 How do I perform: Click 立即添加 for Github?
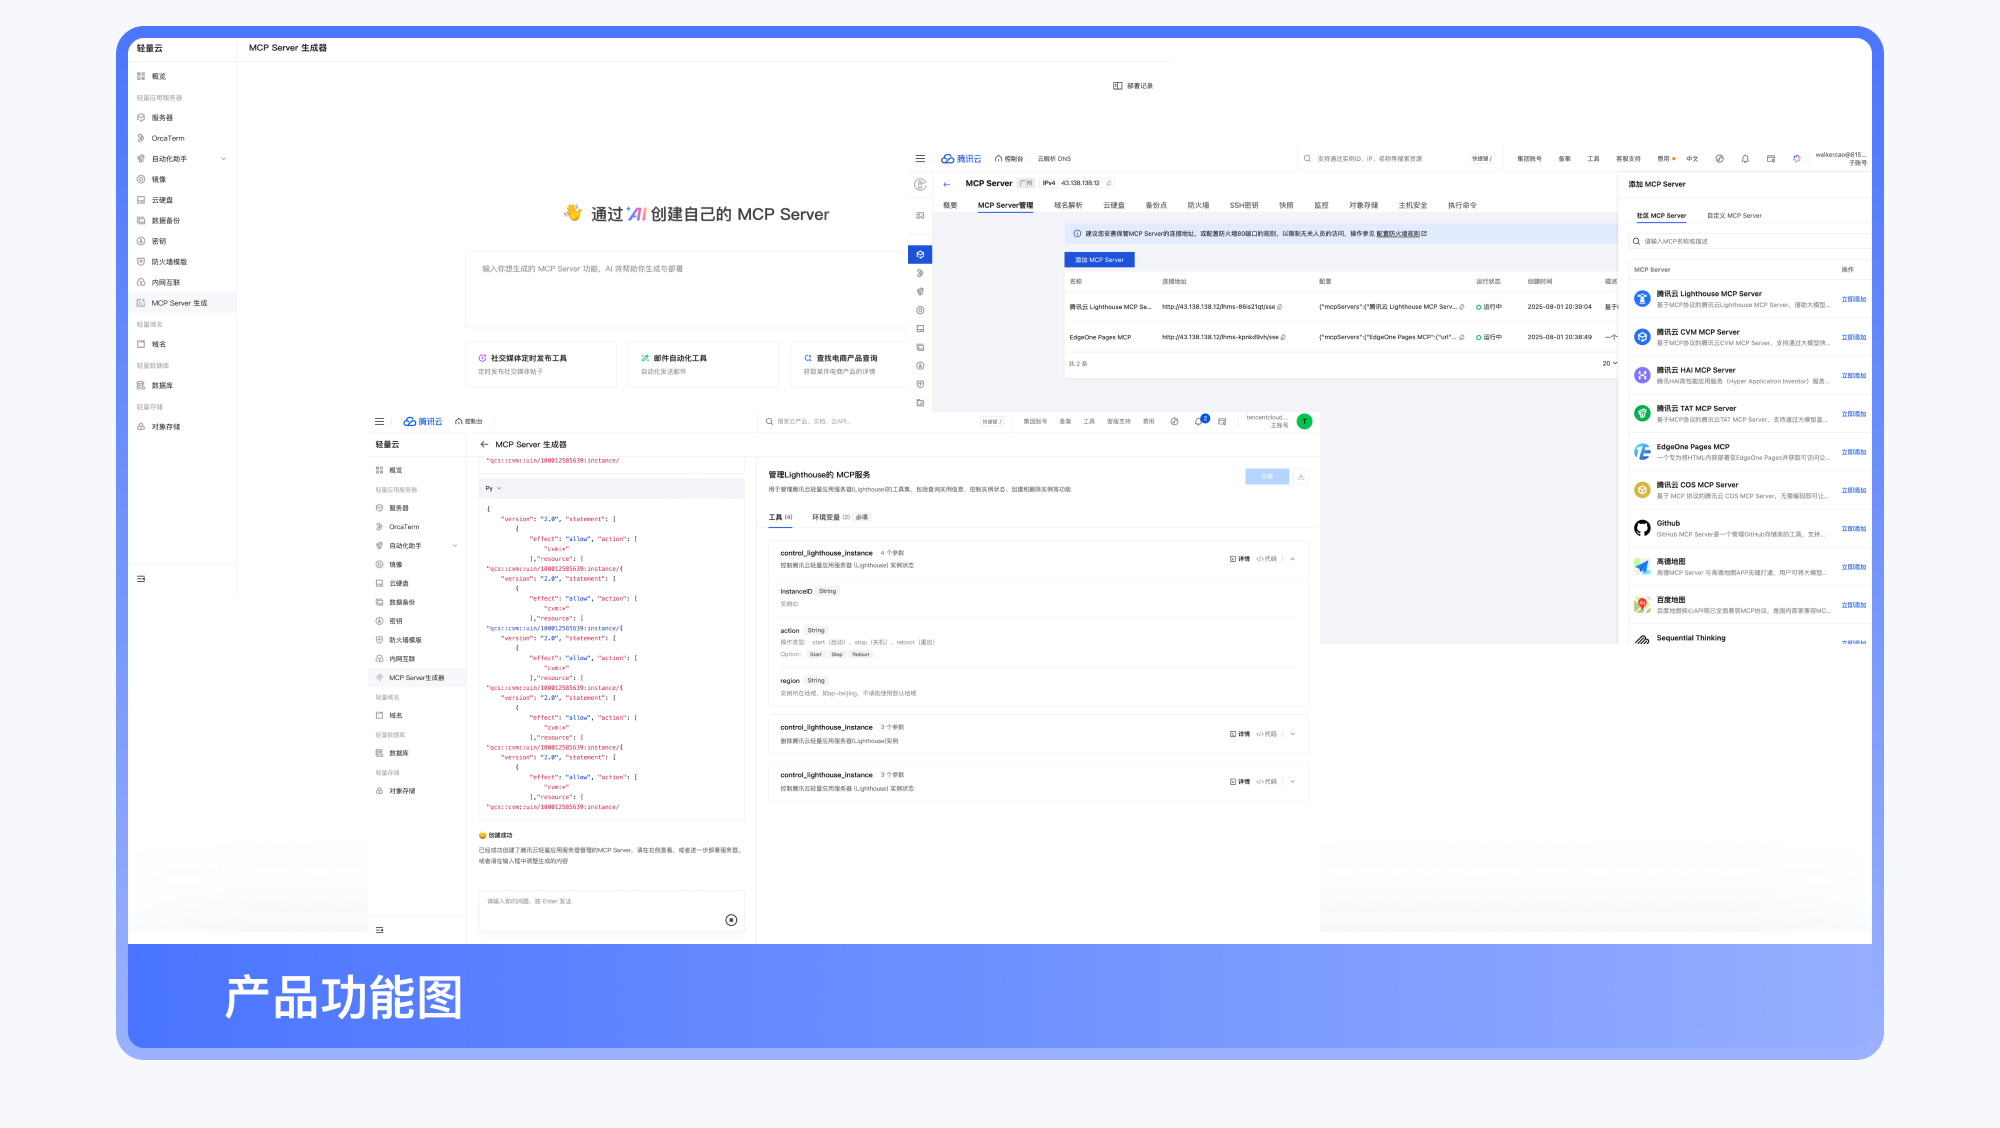1853,529
